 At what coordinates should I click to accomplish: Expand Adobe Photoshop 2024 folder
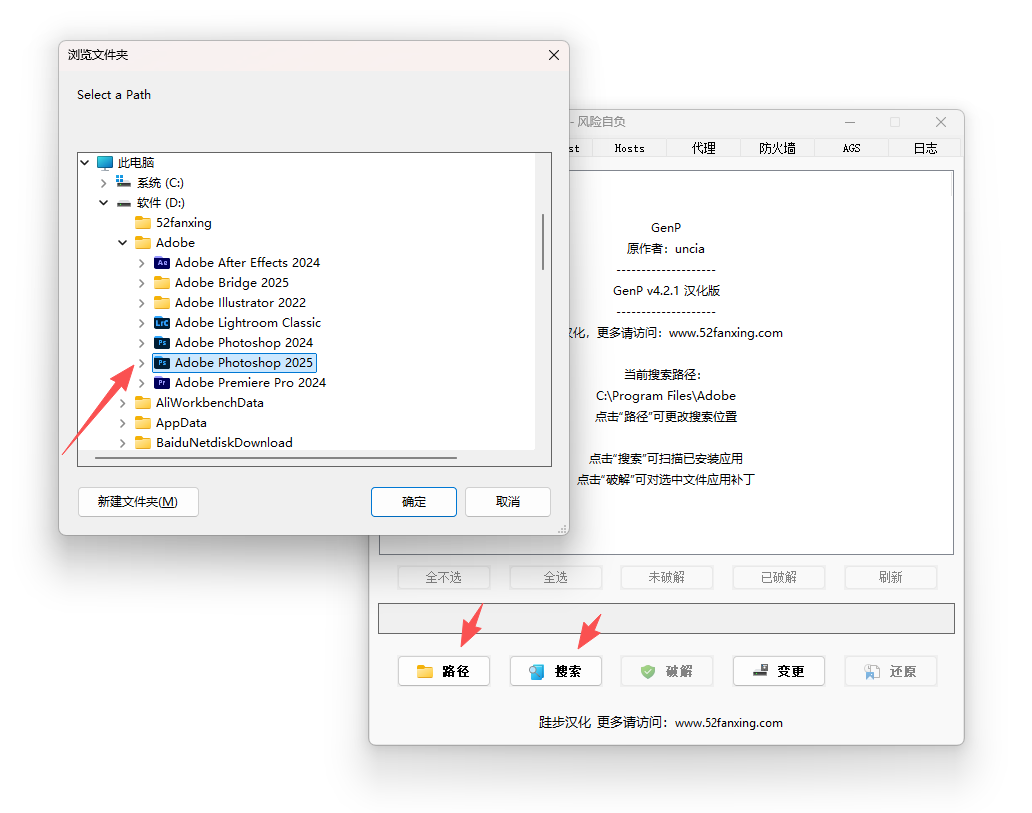pyautogui.click(x=142, y=343)
